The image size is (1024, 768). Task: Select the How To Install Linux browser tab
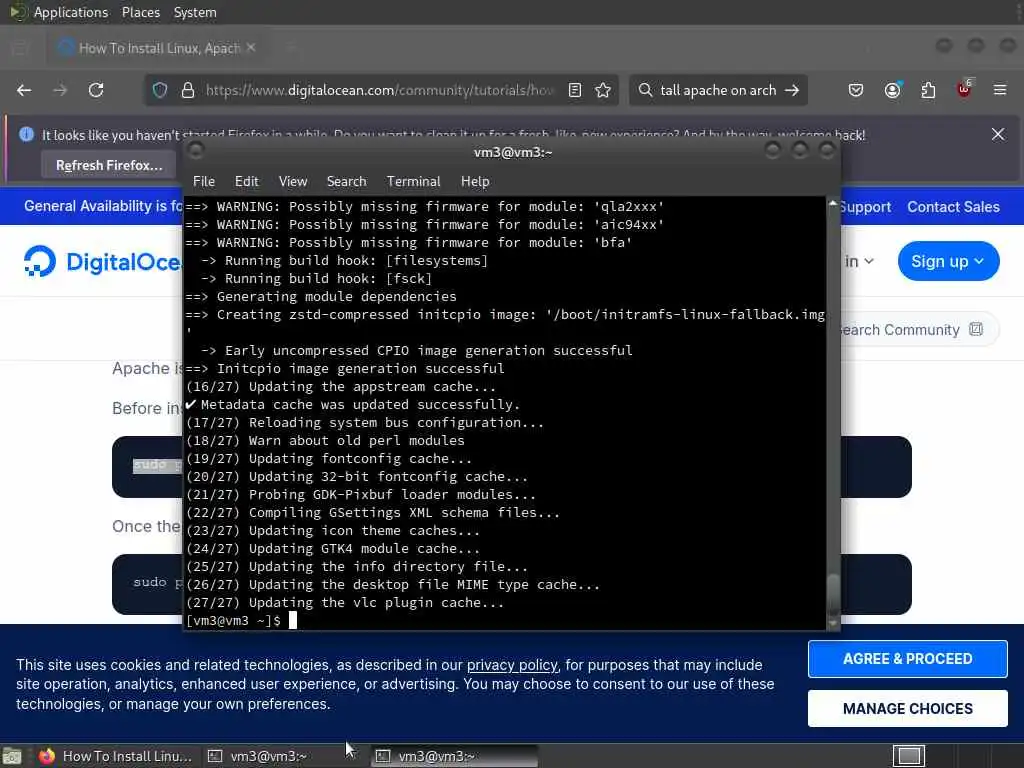157,48
